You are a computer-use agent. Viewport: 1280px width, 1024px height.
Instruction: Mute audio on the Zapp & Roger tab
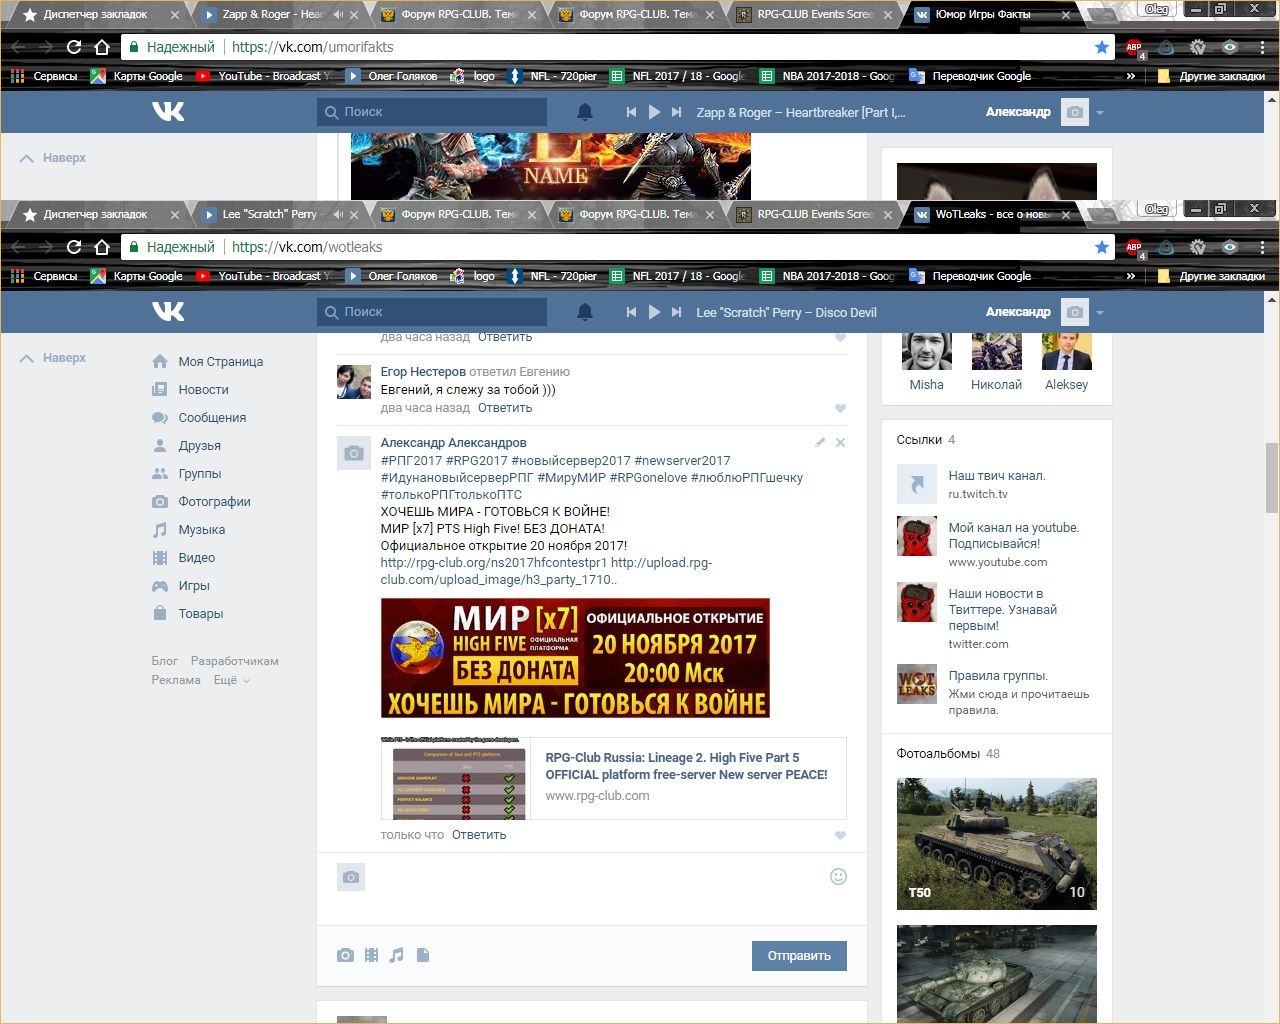[x=338, y=15]
